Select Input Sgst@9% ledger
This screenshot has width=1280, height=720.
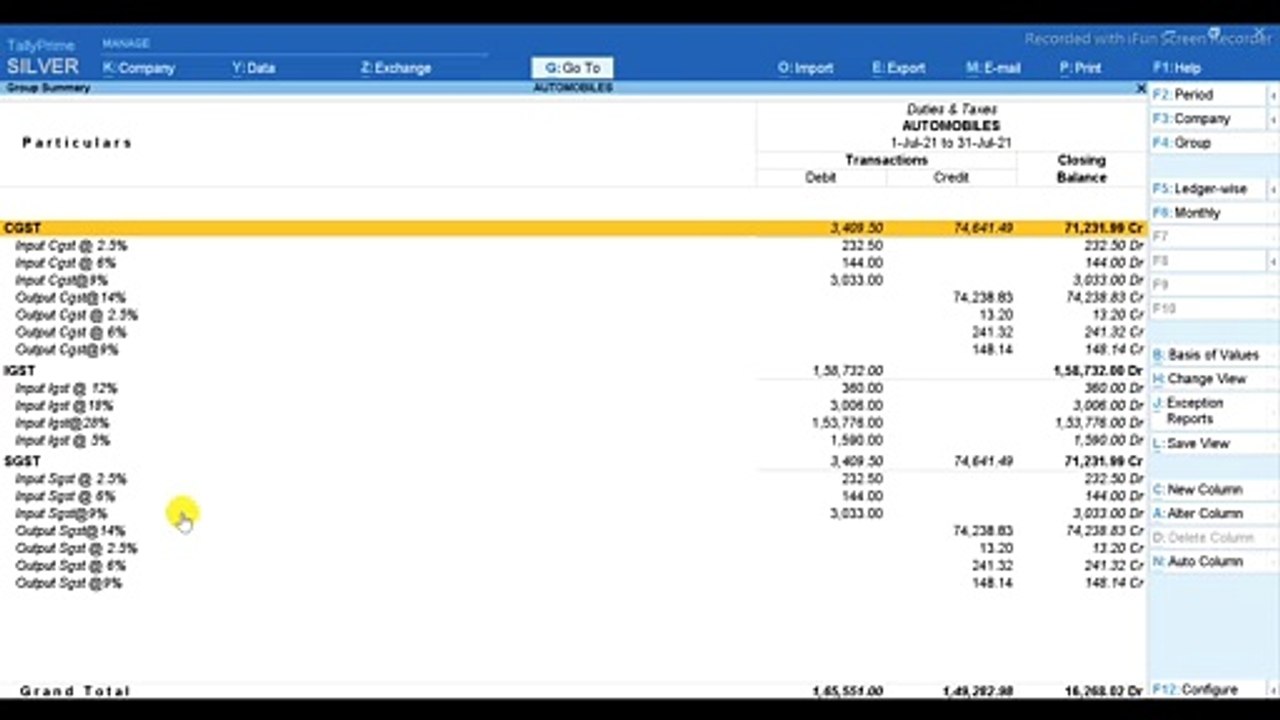[61, 513]
